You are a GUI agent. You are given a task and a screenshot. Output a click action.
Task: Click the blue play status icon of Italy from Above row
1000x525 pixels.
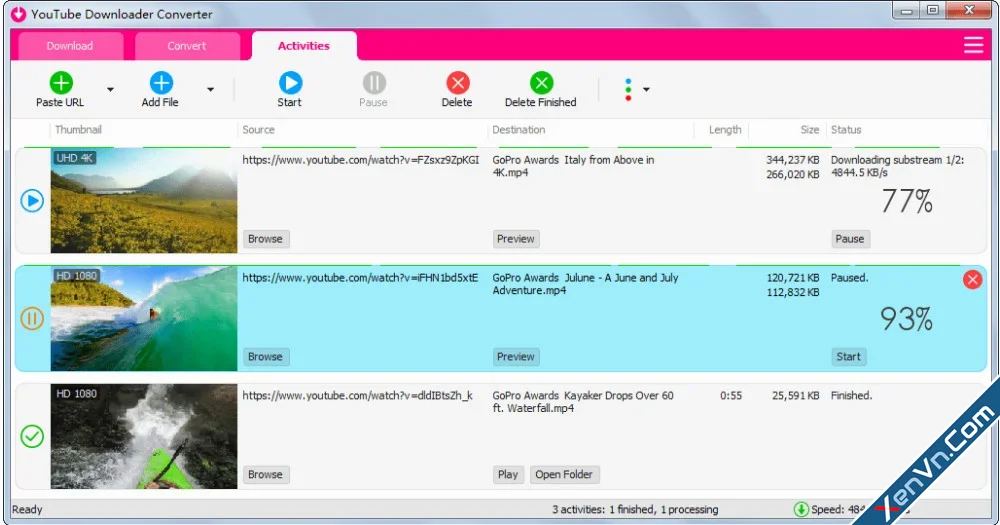[x=32, y=201]
